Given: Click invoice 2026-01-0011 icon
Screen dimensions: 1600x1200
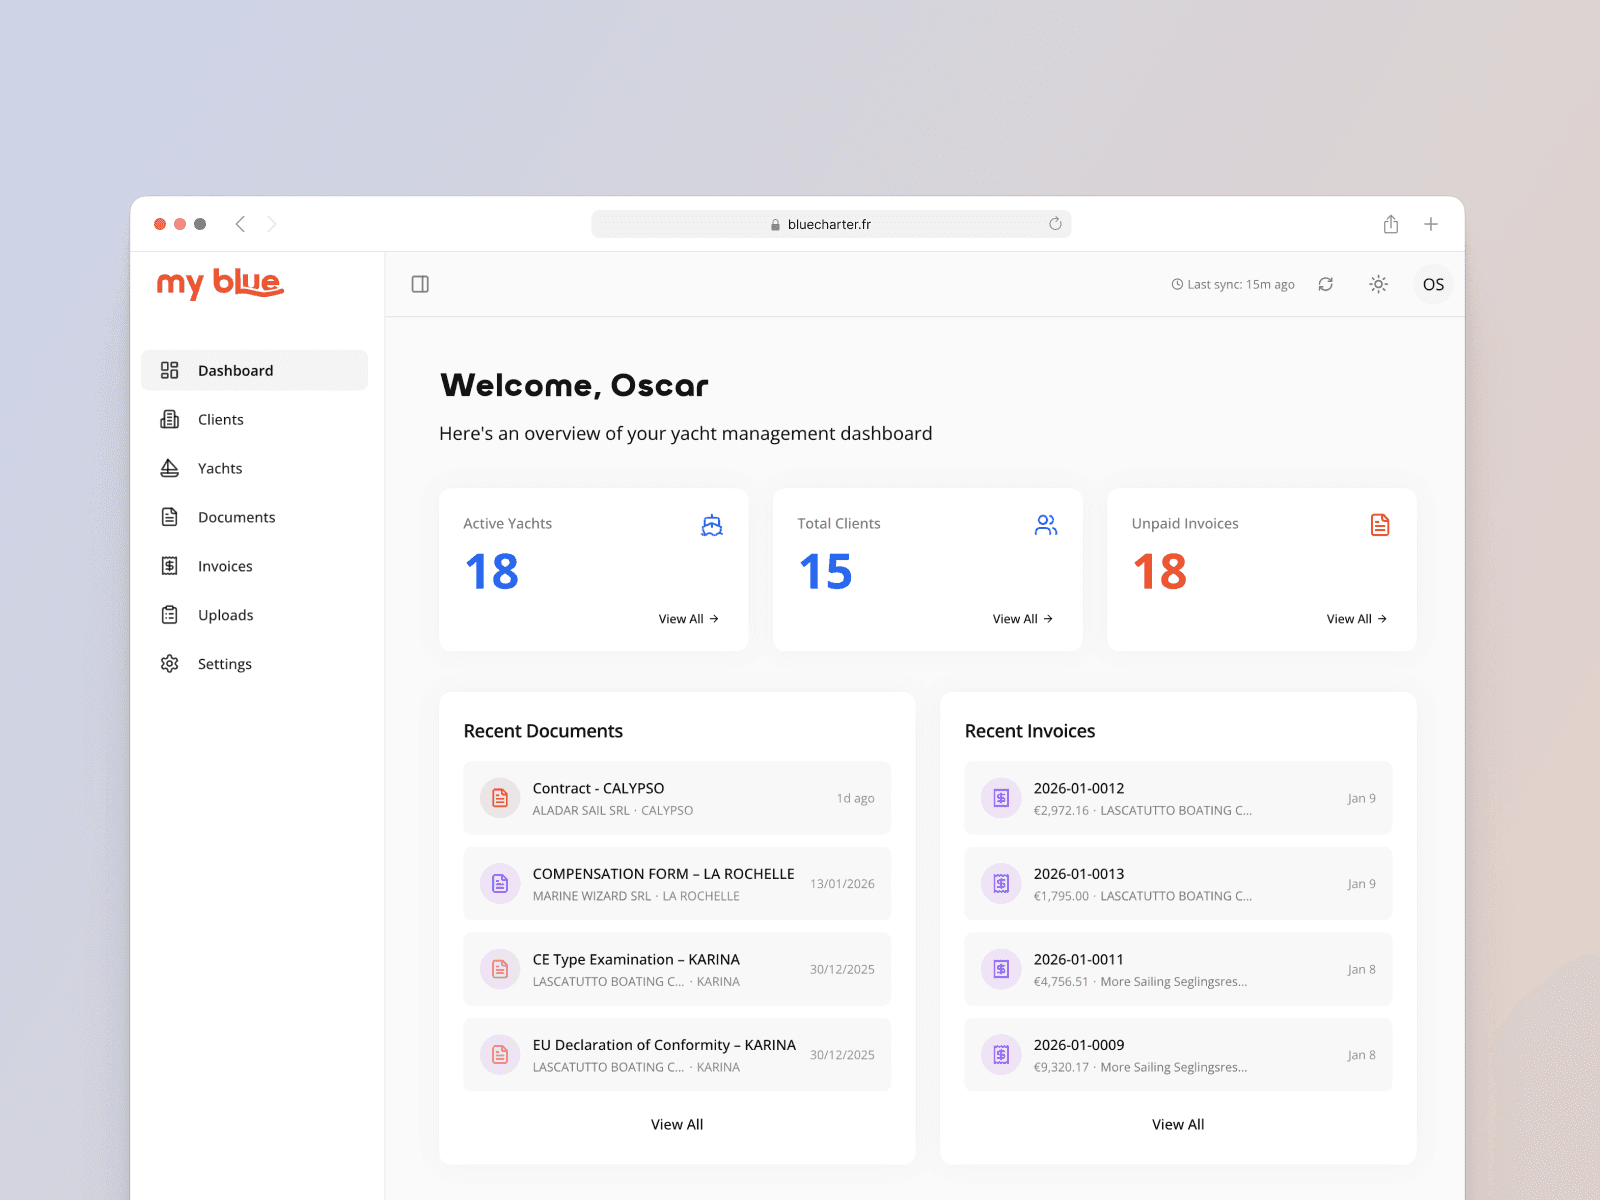Looking at the screenshot, I should click(x=1001, y=969).
